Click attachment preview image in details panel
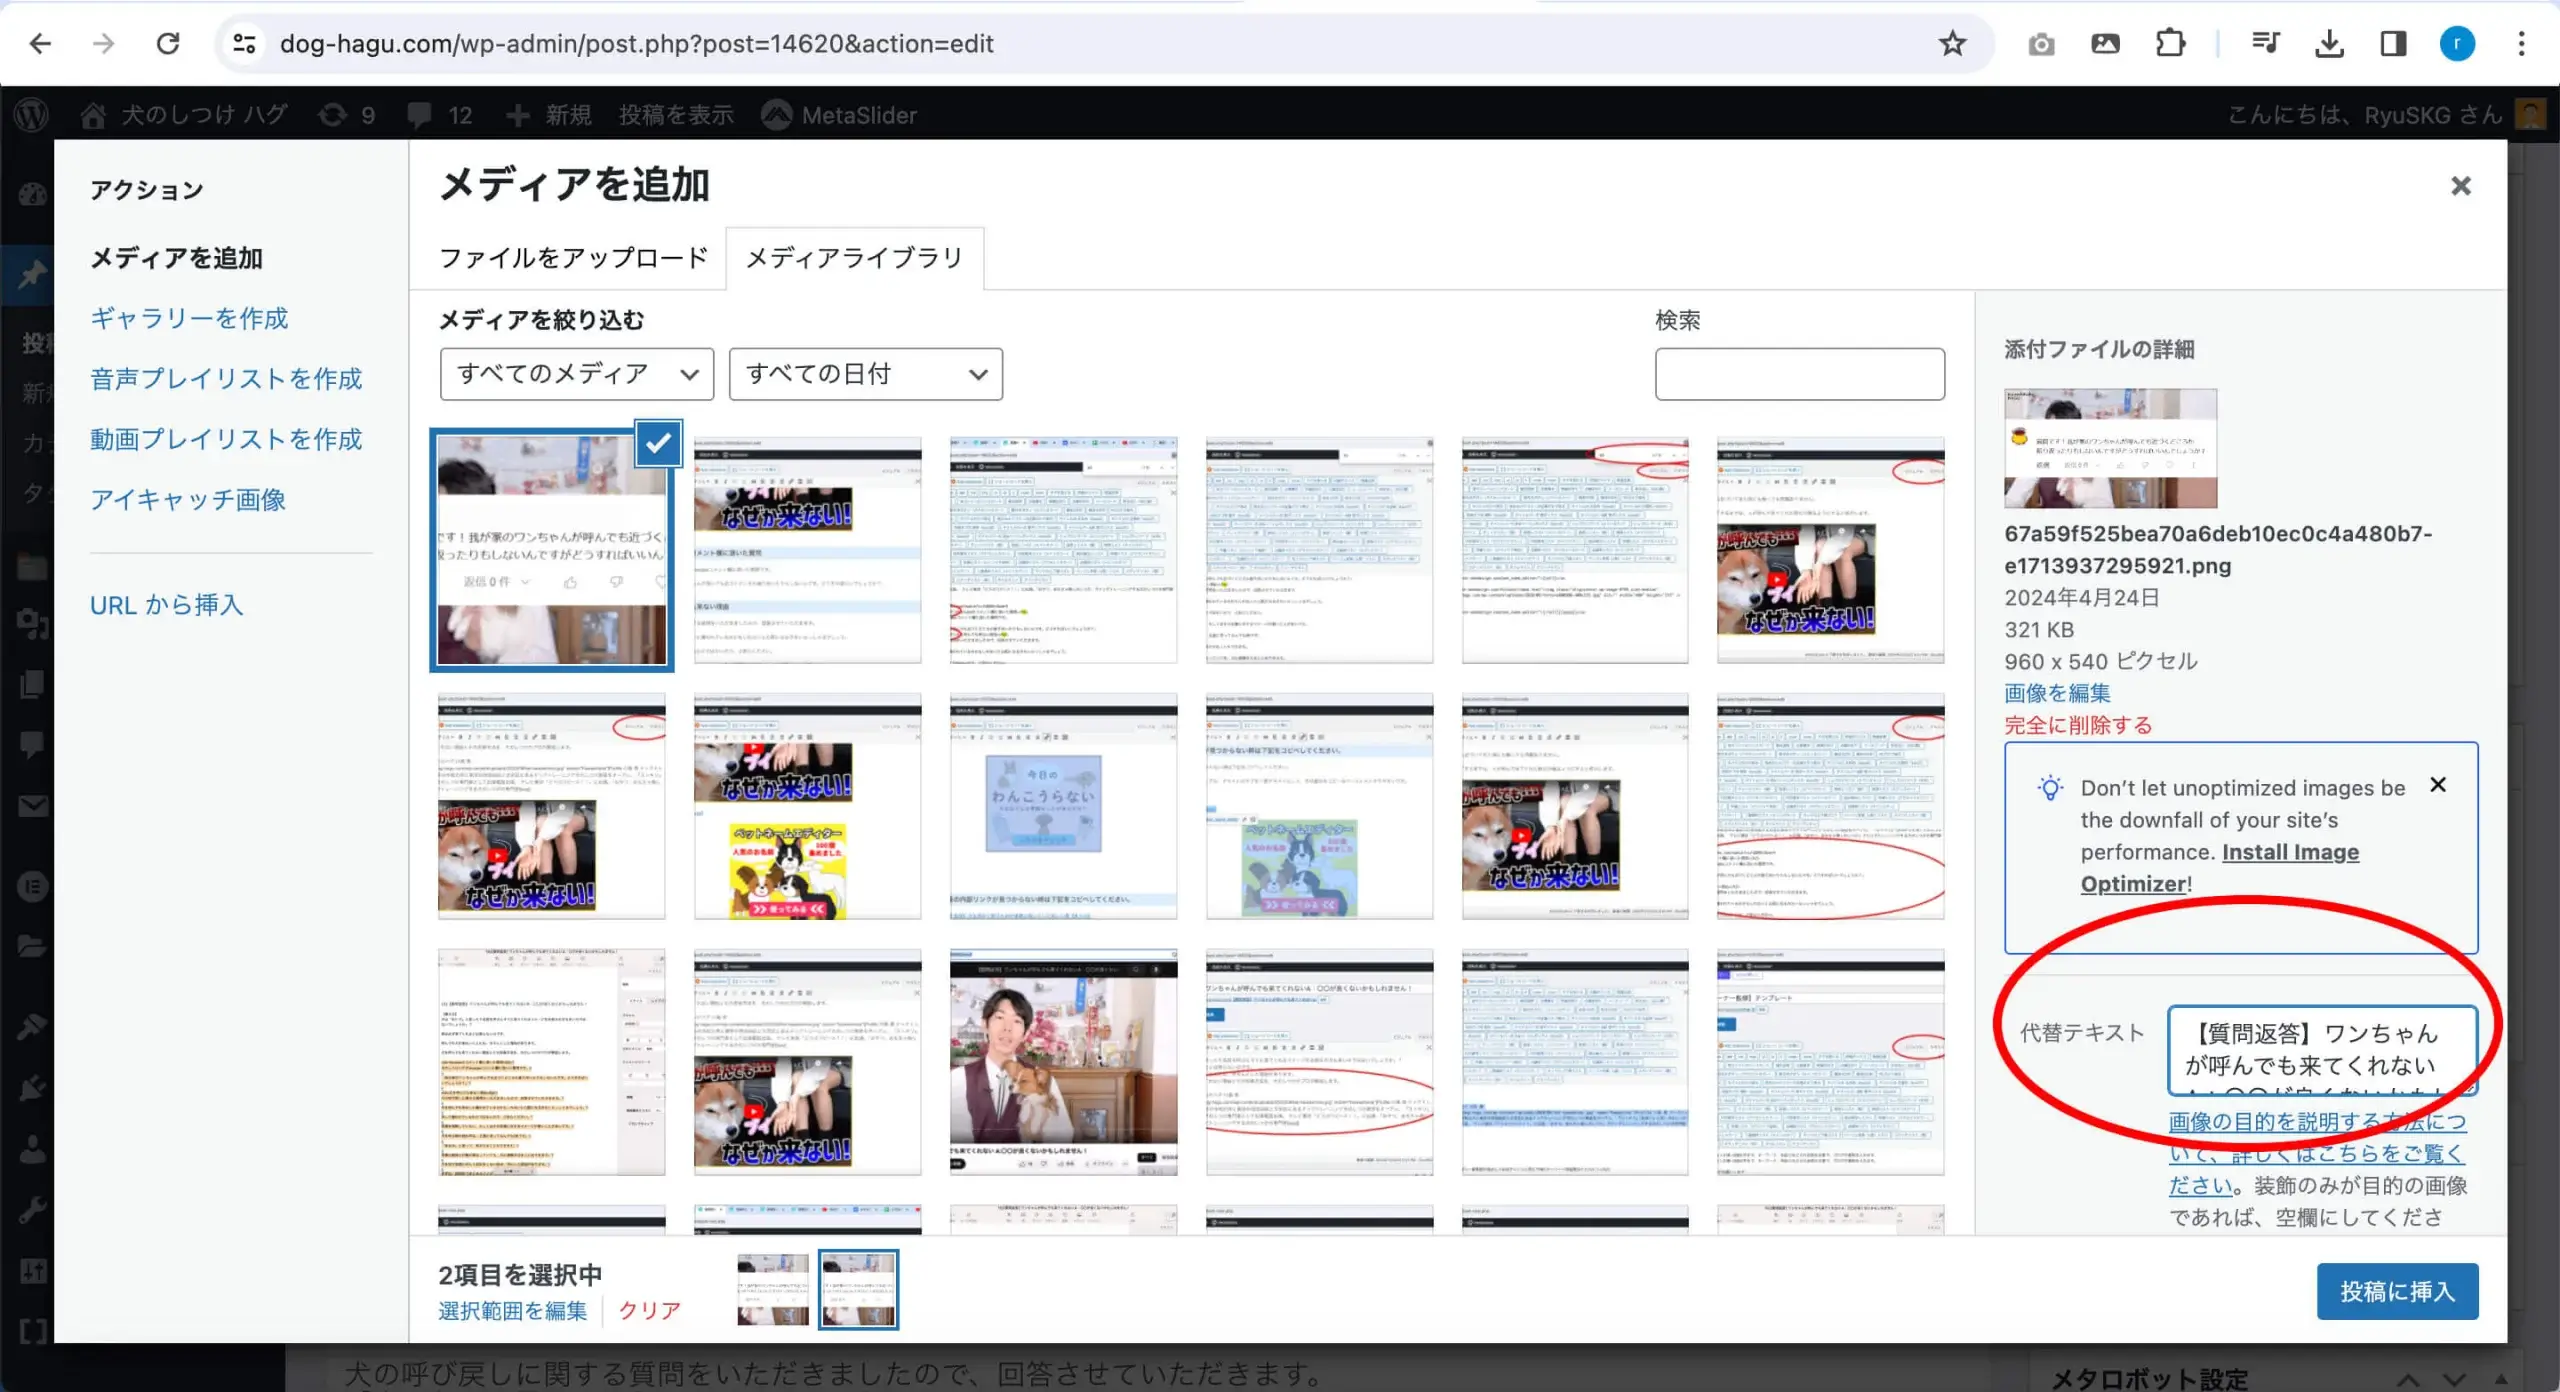Viewport: 2560px width, 1392px height. click(2110, 448)
